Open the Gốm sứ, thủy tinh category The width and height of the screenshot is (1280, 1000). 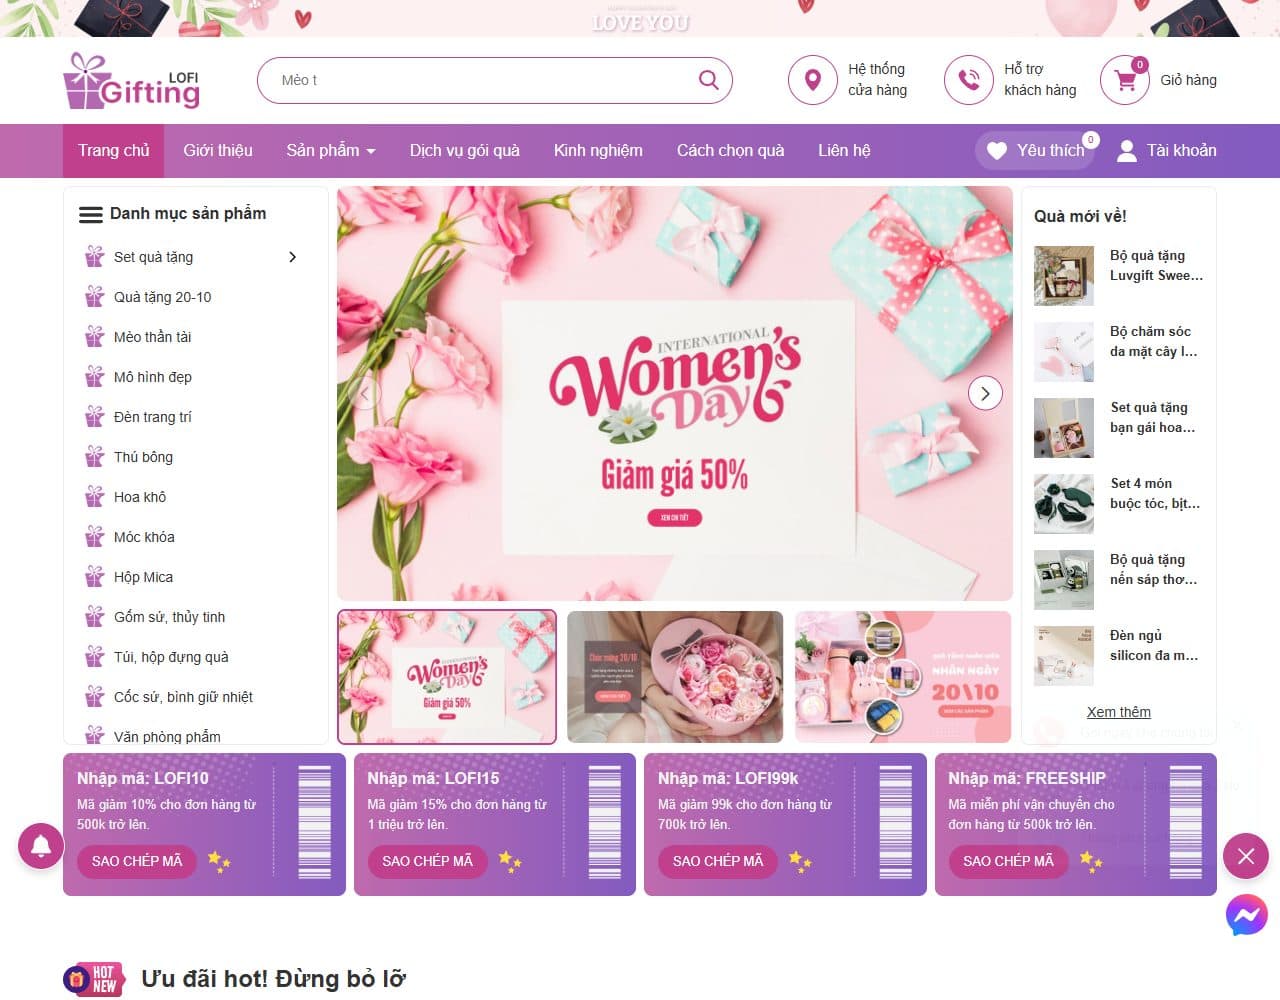pyautogui.click(x=169, y=617)
